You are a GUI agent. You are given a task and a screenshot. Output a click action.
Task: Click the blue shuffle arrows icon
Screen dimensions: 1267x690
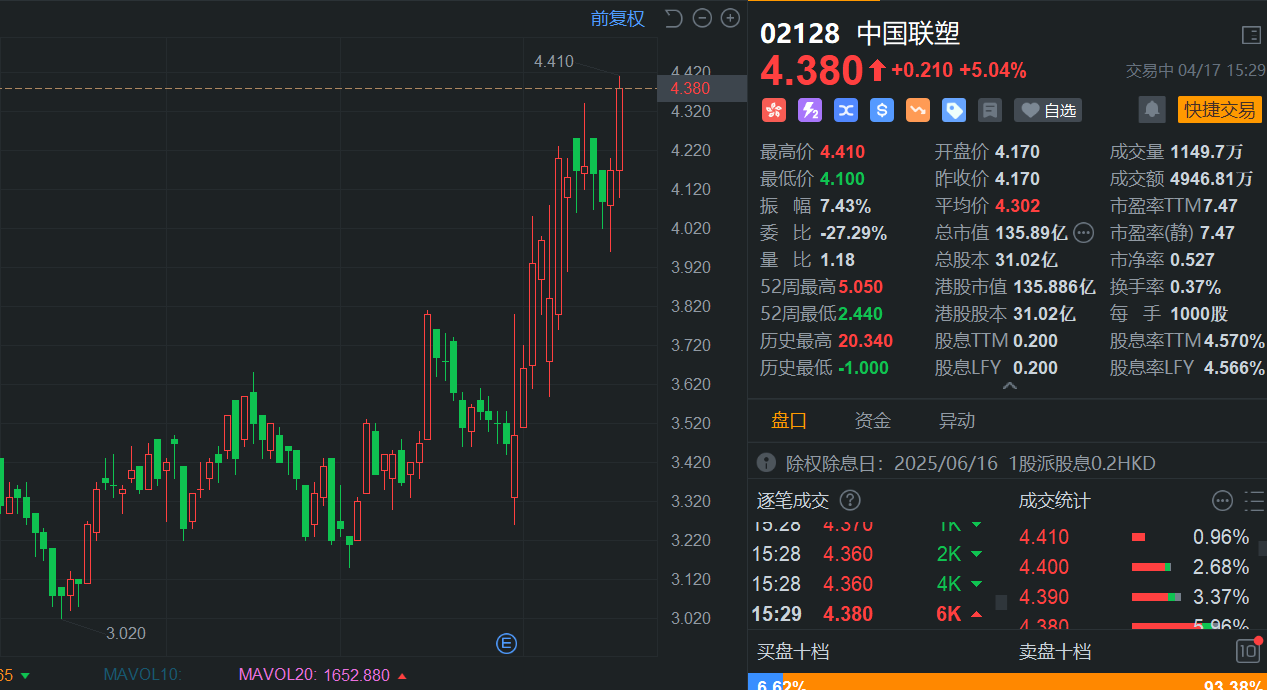tap(845, 110)
